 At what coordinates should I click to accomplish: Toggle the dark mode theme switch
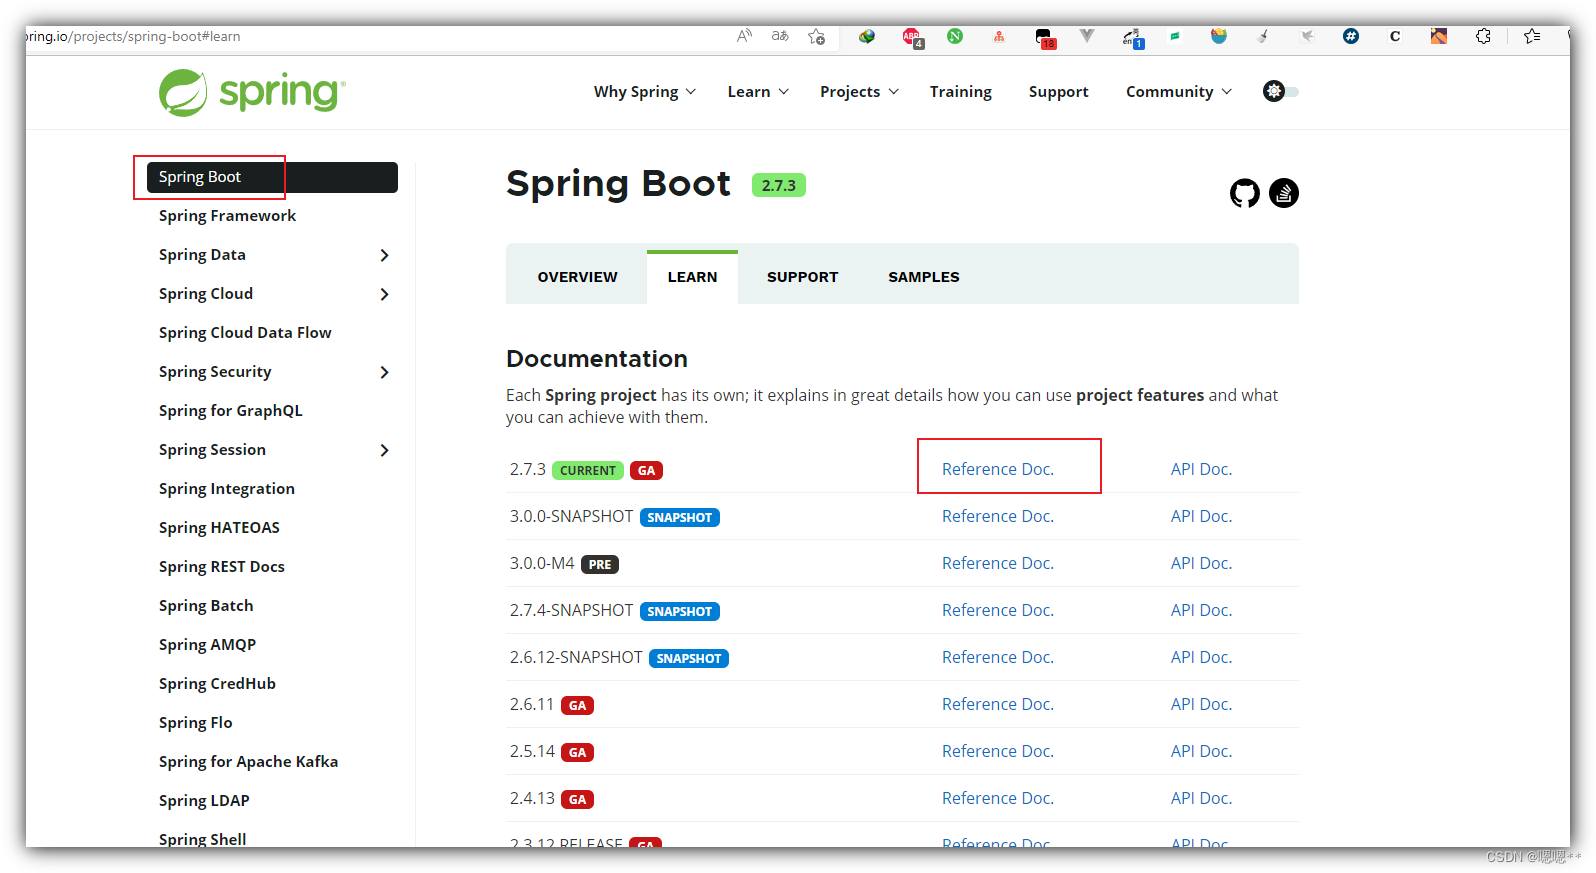point(1280,91)
